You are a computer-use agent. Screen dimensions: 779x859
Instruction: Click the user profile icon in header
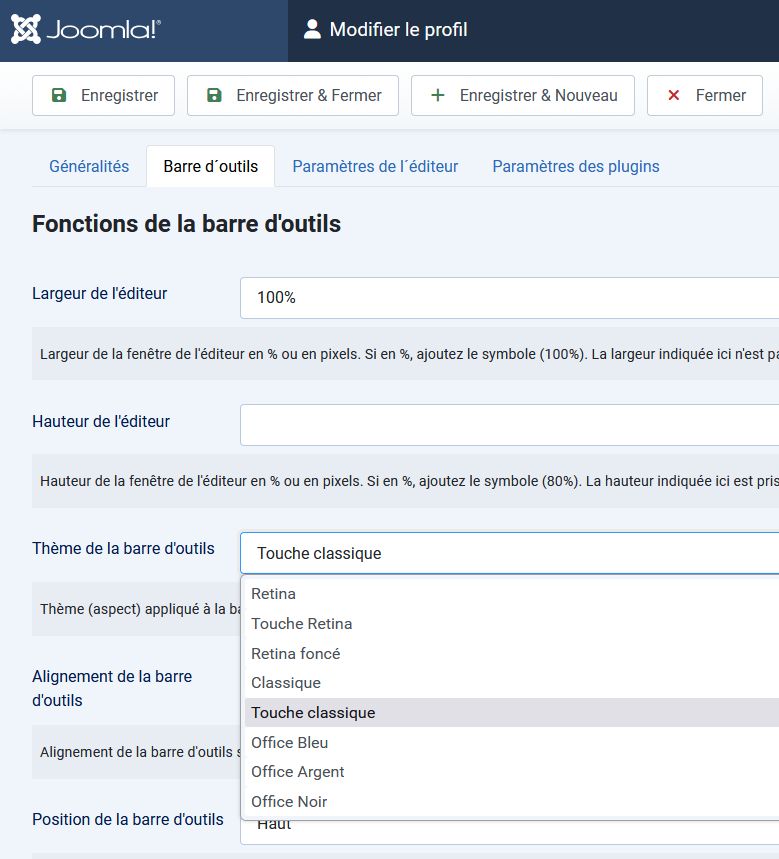(x=313, y=30)
